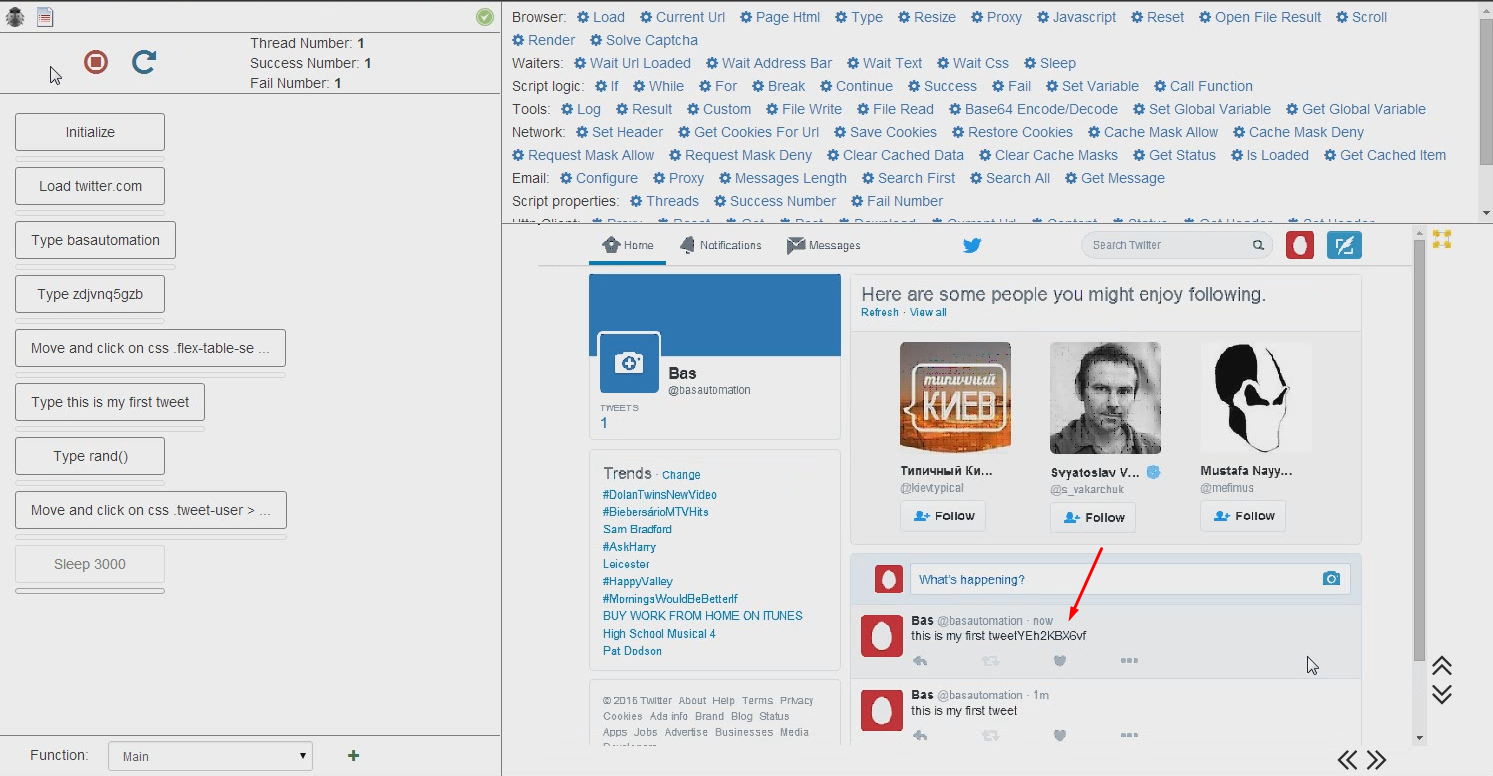Click the green plus add function icon
Image resolution: width=1493 pixels, height=776 pixels.
[x=353, y=756]
